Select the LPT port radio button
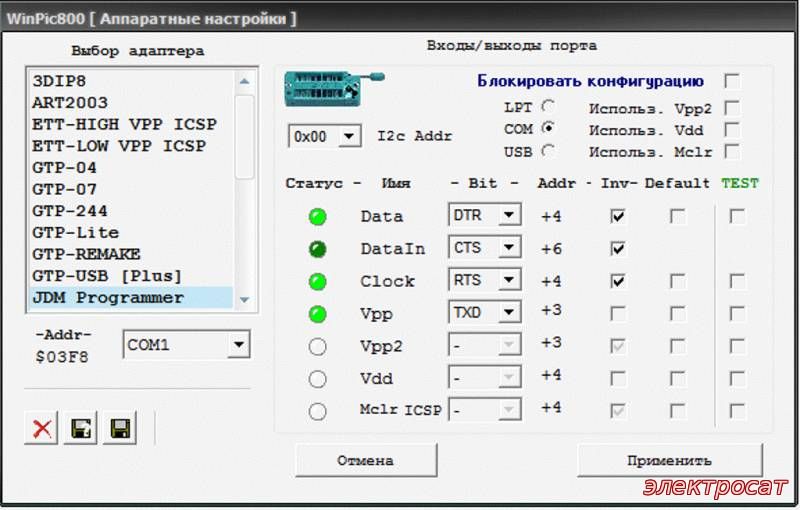800x510 pixels. 548,106
